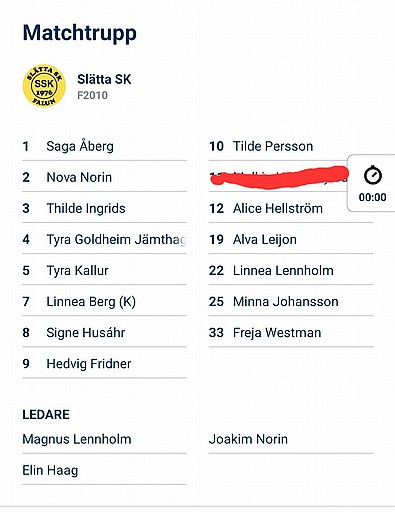Click the Slätta SK club logo
Viewport: 395px width, 512px height.
coord(44,86)
